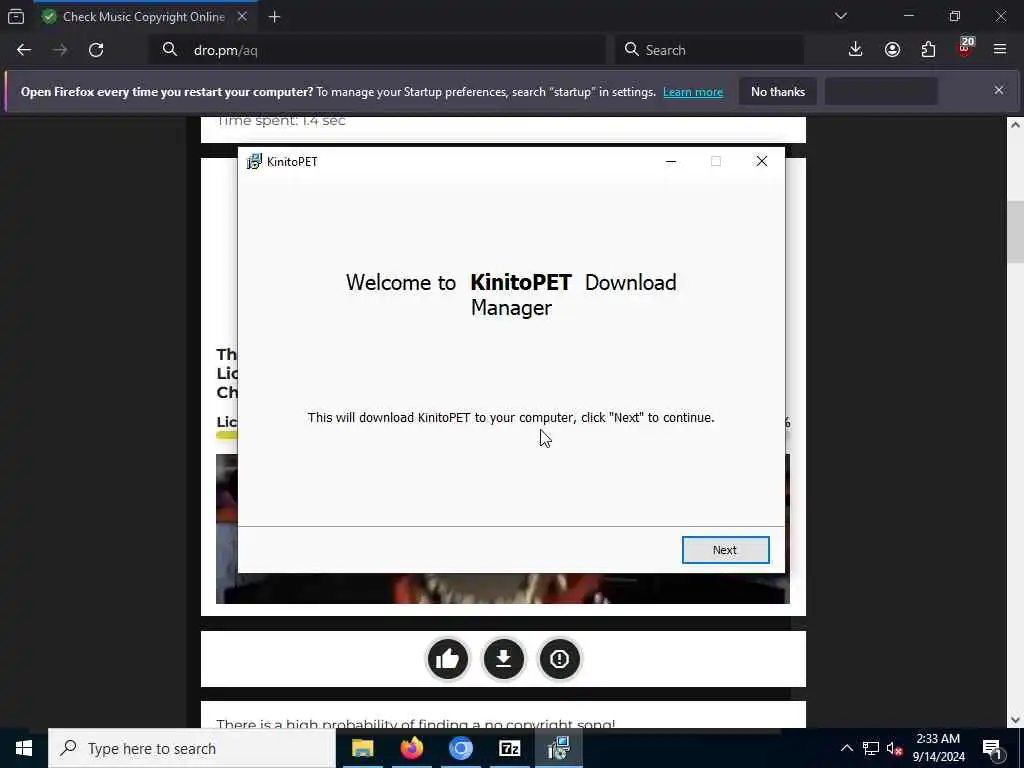Screen dimensions: 1024x768
Task: Open Firefox downloads panel
Action: [856, 50]
